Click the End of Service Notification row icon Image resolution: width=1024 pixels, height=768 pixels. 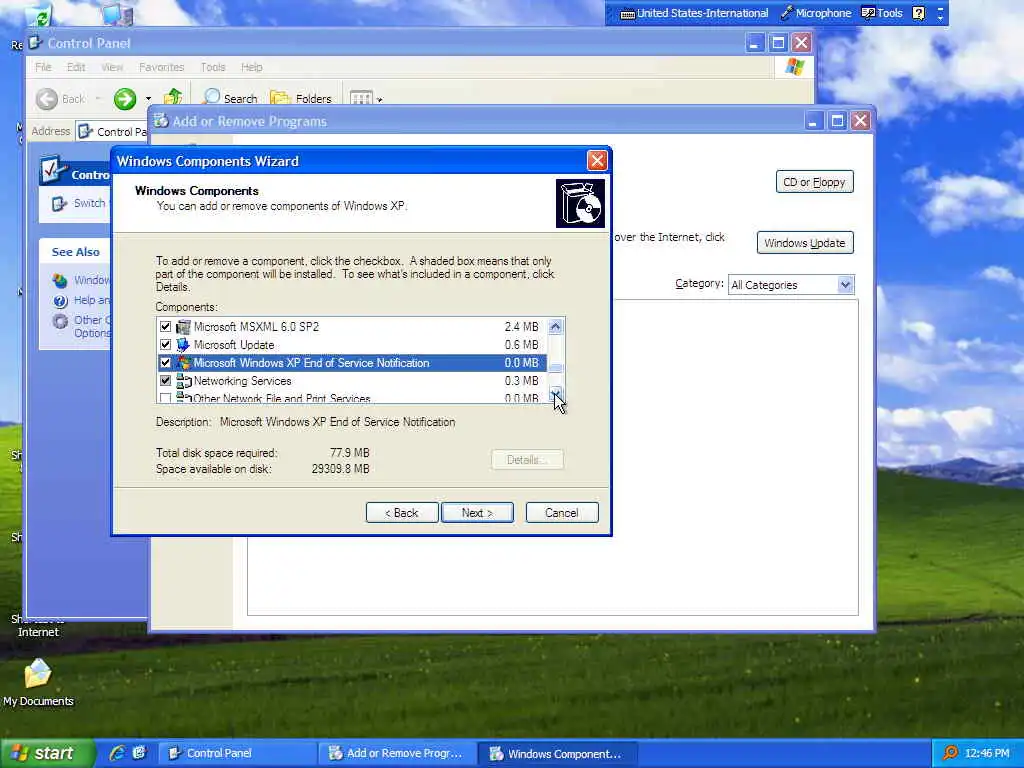coord(184,362)
